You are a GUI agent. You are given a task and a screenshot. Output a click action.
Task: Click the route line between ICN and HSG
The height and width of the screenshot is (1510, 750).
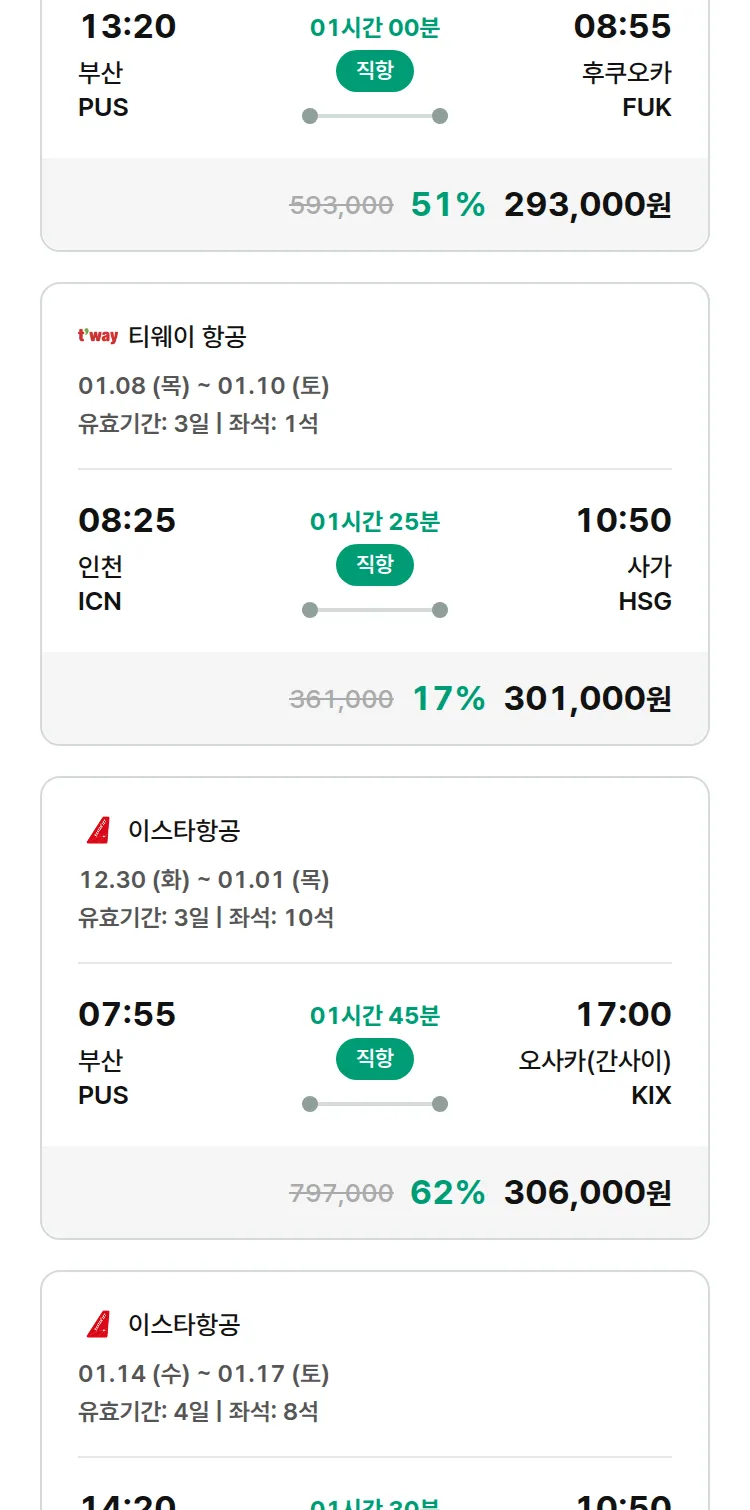(375, 610)
